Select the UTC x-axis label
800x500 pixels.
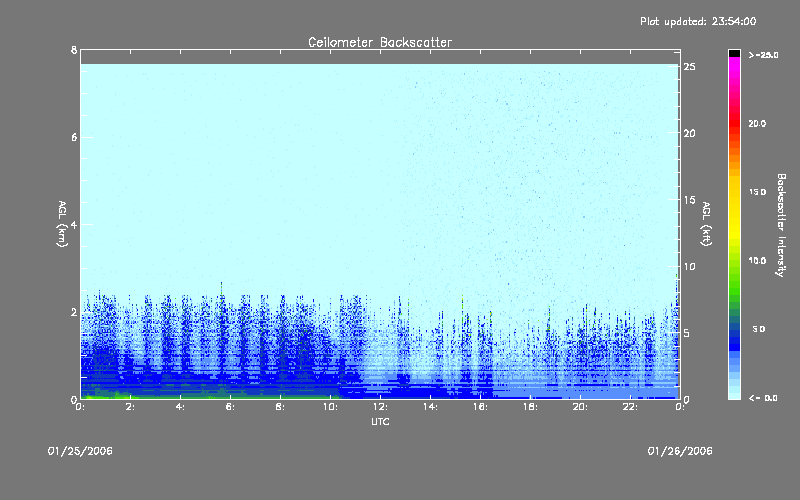[380, 421]
